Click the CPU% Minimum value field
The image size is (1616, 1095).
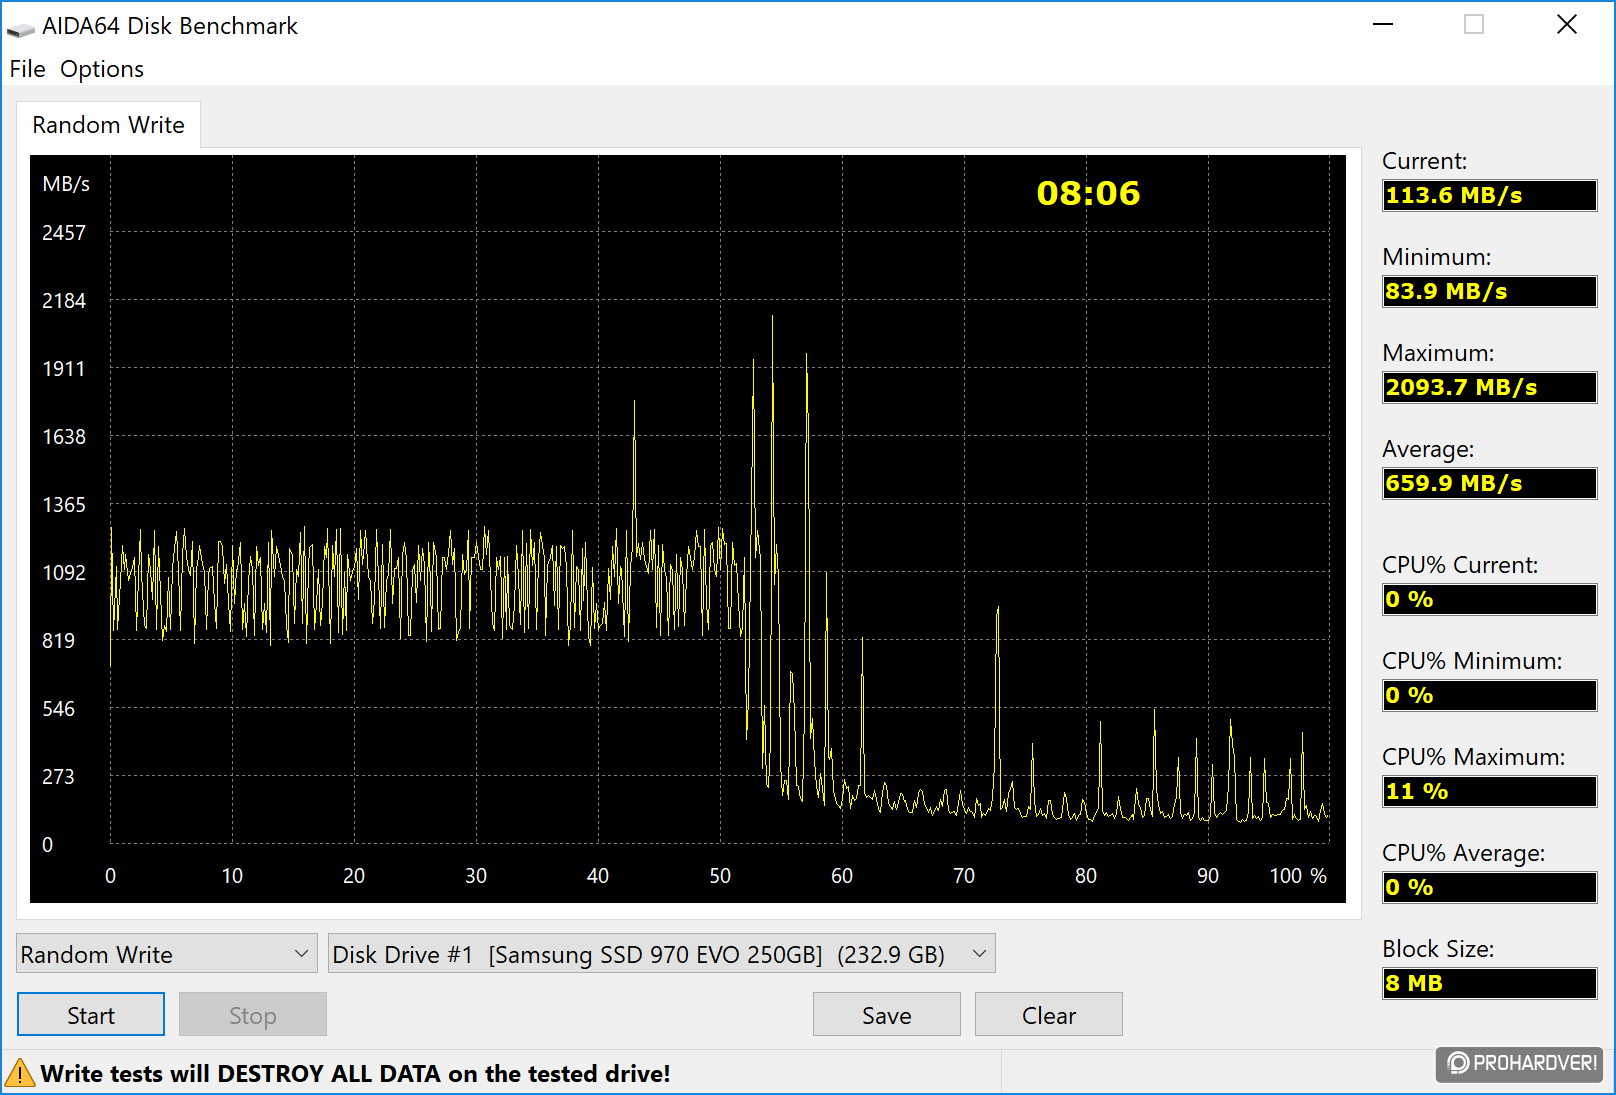coord(1489,695)
